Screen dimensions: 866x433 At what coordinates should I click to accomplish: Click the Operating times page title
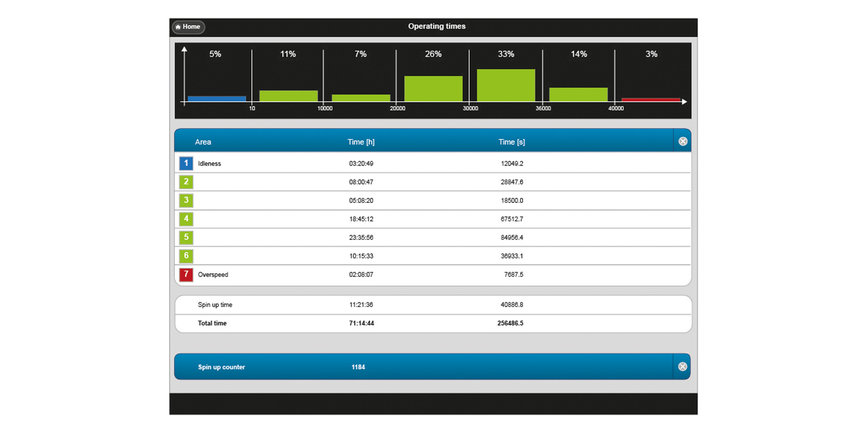click(436, 27)
